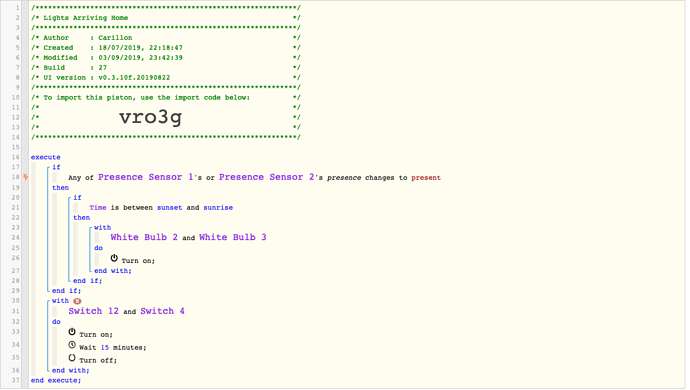Click the 'then' keyword on line 22

pyautogui.click(x=81, y=218)
